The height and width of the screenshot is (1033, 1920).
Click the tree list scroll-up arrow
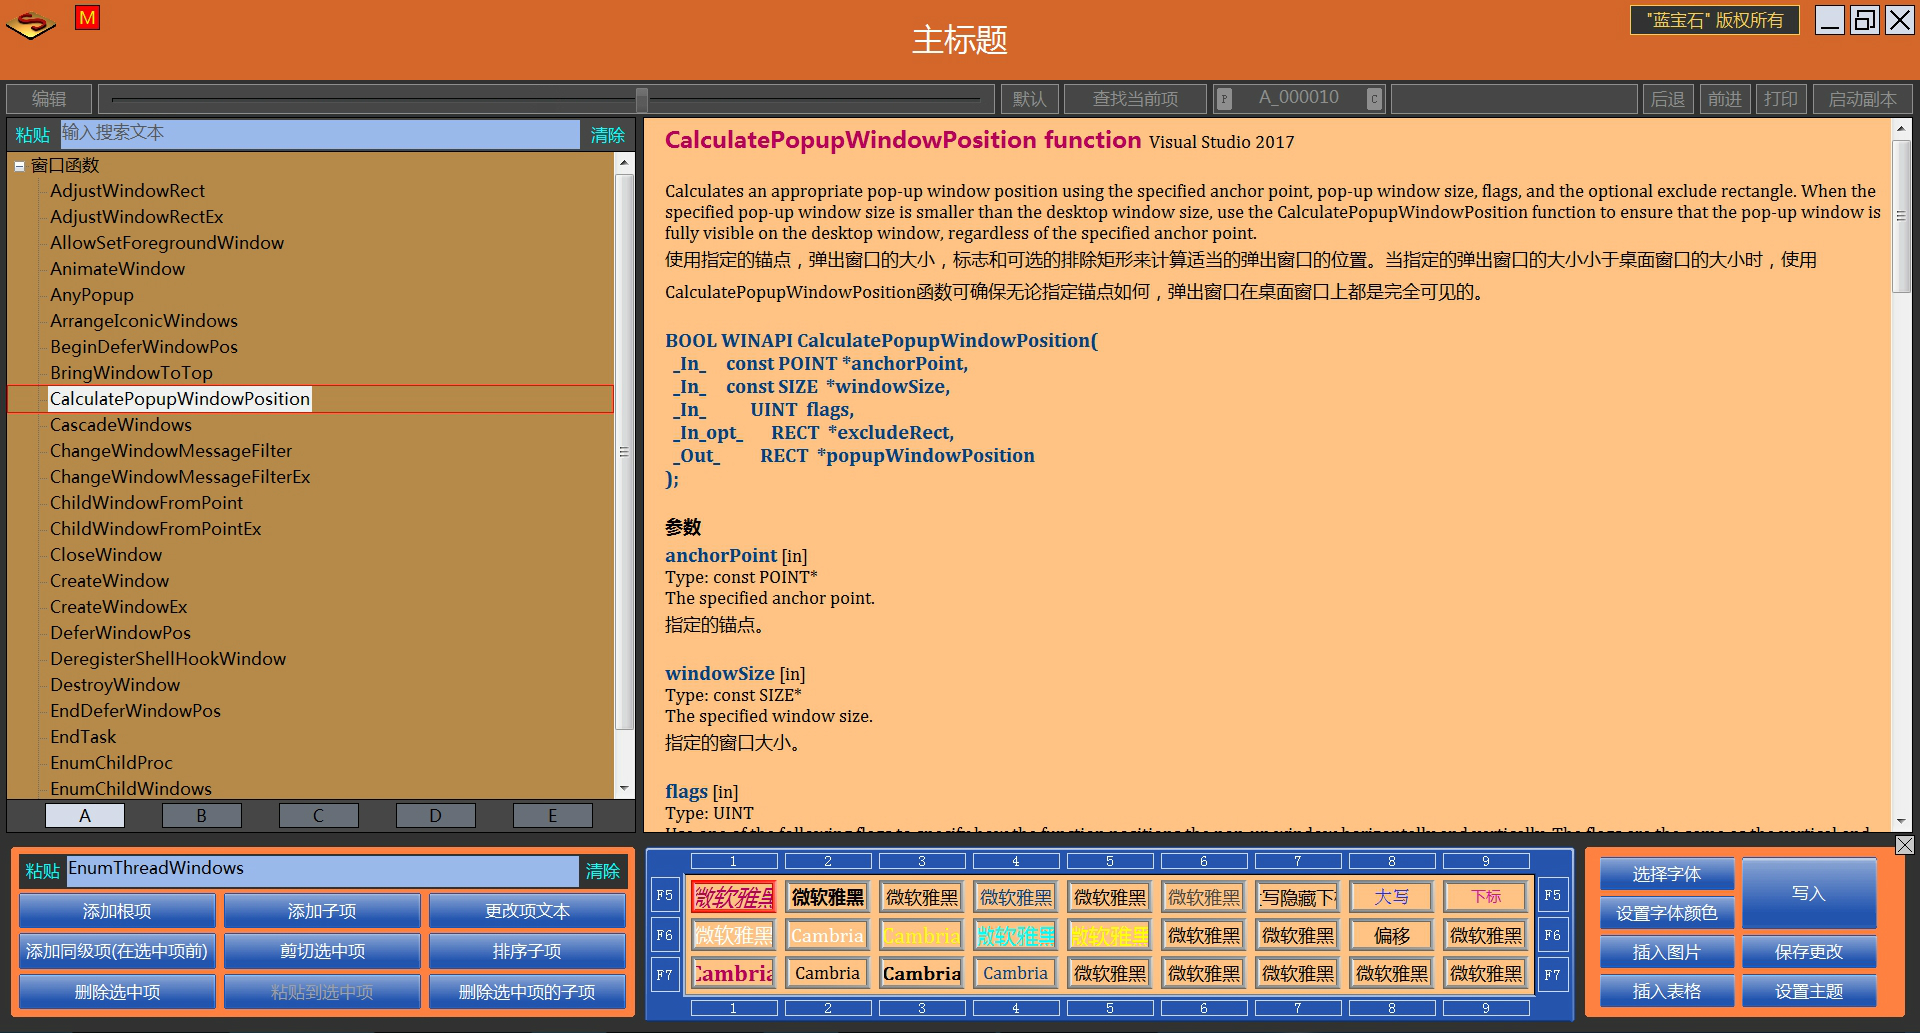(x=624, y=162)
